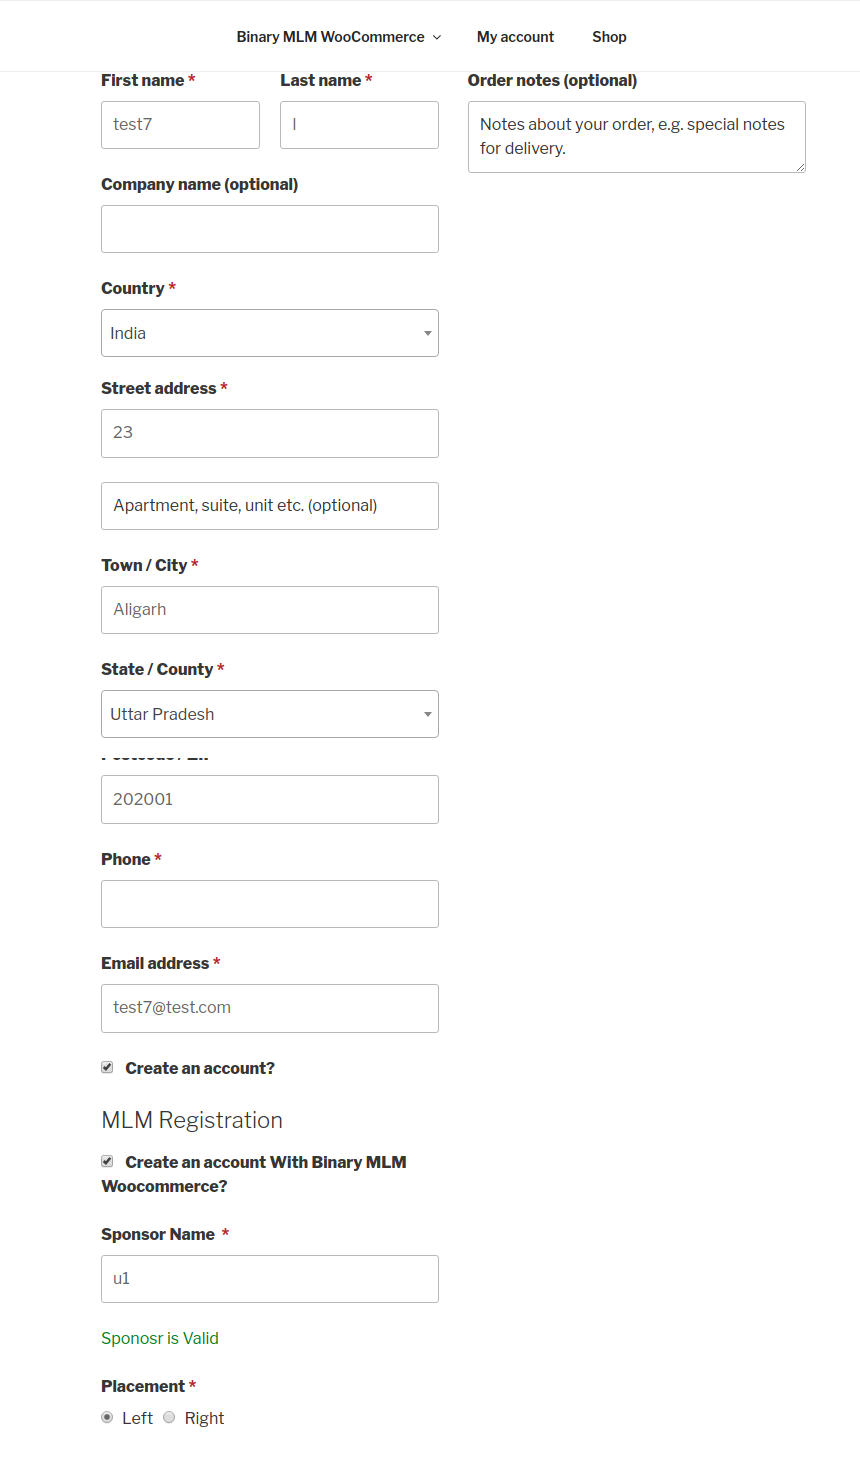Click the Country dropdown arrow

click(x=427, y=333)
